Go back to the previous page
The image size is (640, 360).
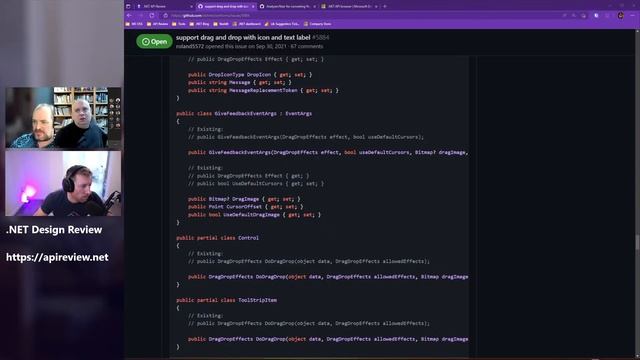tap(129, 16)
